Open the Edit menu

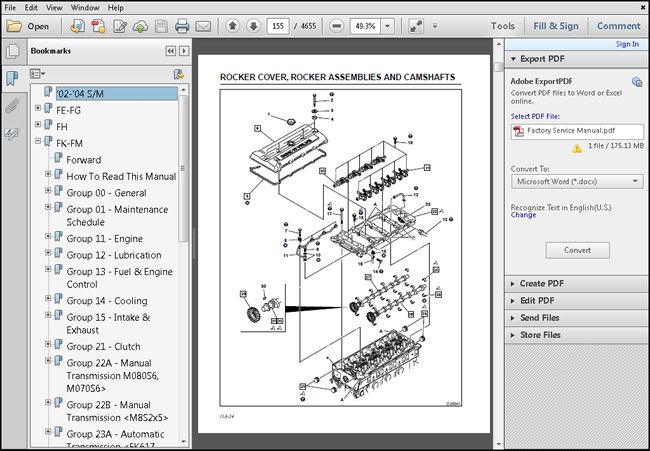31,7
